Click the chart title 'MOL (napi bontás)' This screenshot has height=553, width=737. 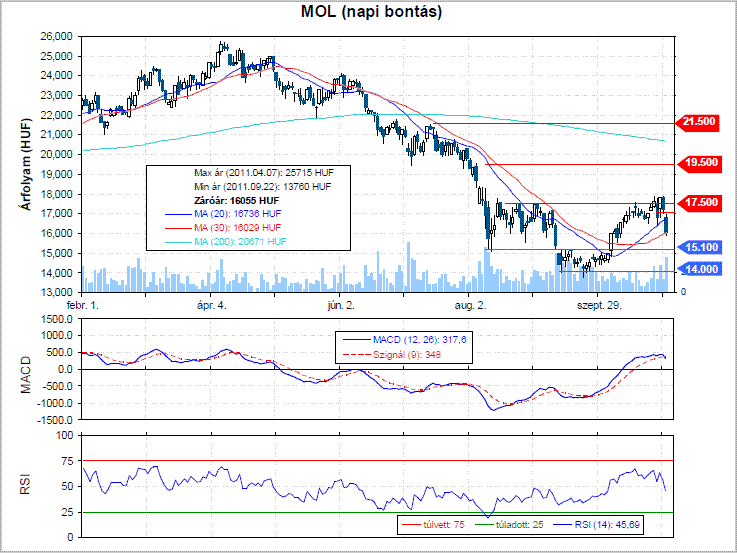pyautogui.click(x=371, y=11)
